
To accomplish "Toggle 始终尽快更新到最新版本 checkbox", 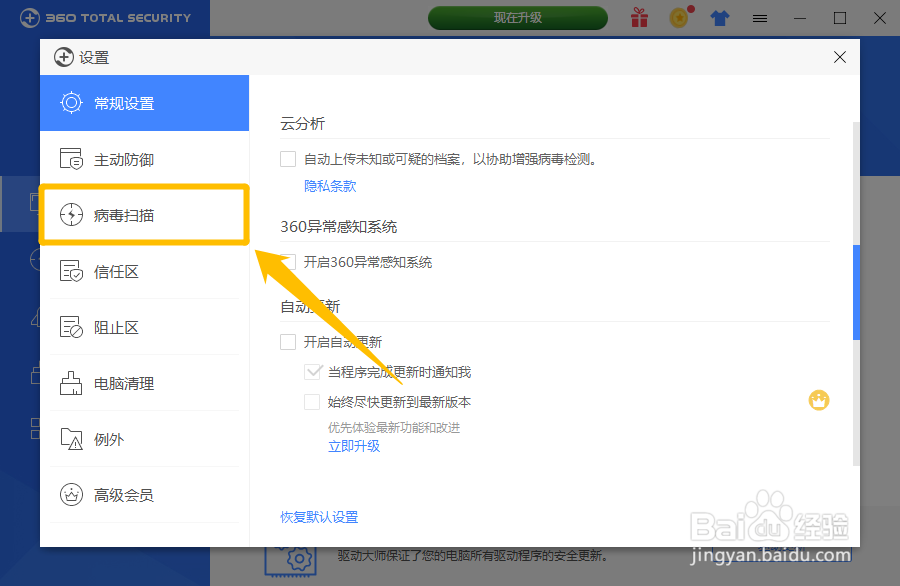I will (x=312, y=402).
